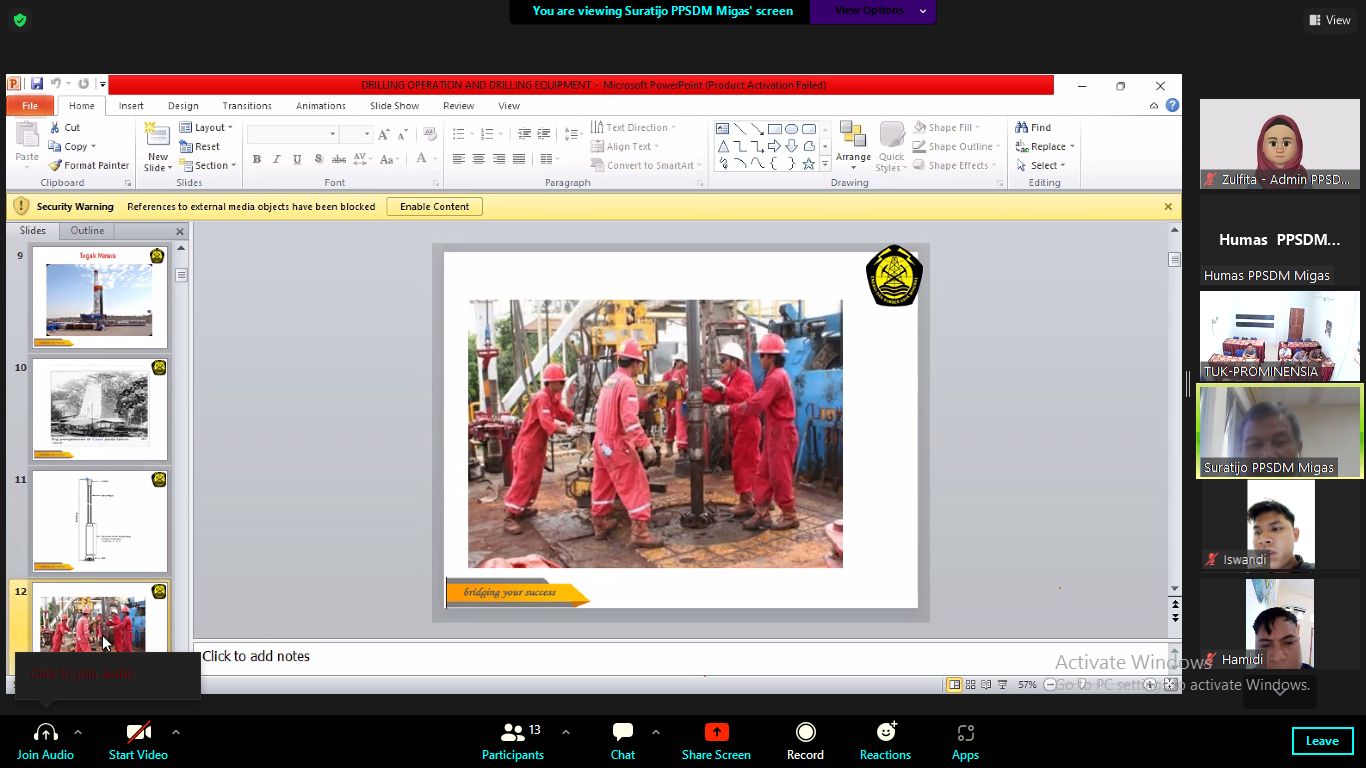Select Normal view button in status bar
Image resolution: width=1366 pixels, height=768 pixels.
954,685
